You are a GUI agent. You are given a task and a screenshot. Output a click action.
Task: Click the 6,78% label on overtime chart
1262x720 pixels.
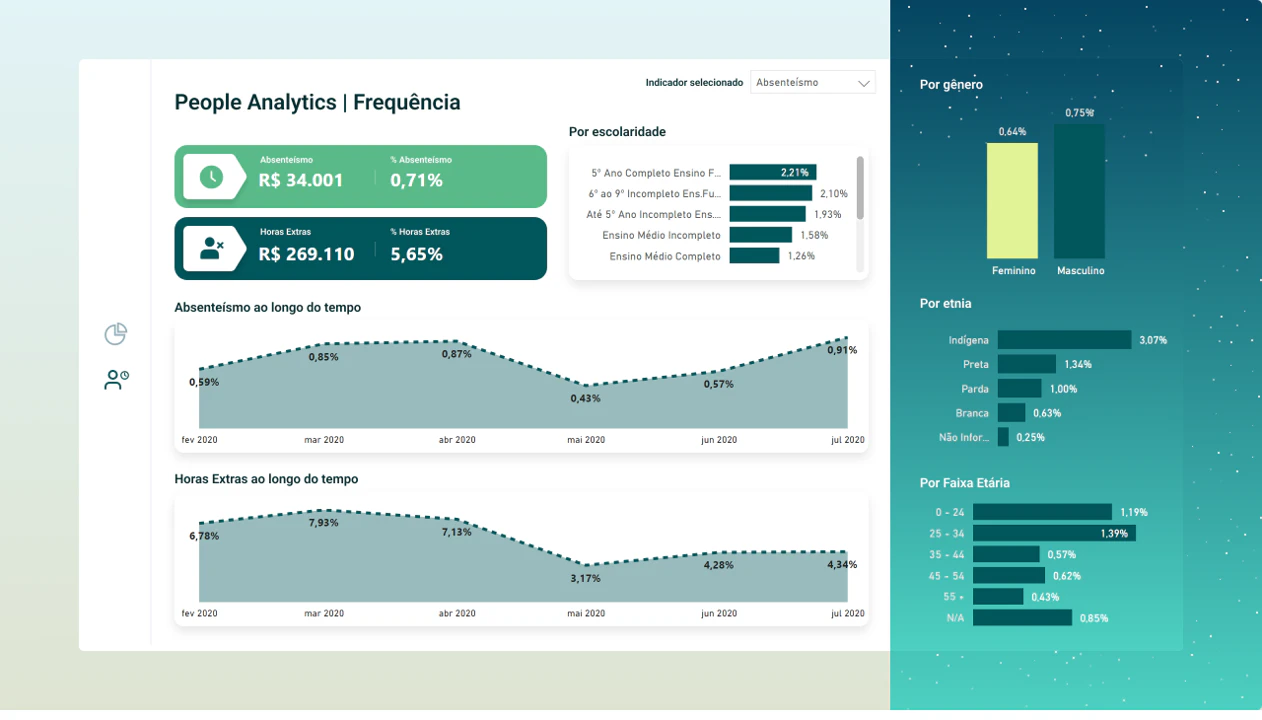point(204,536)
